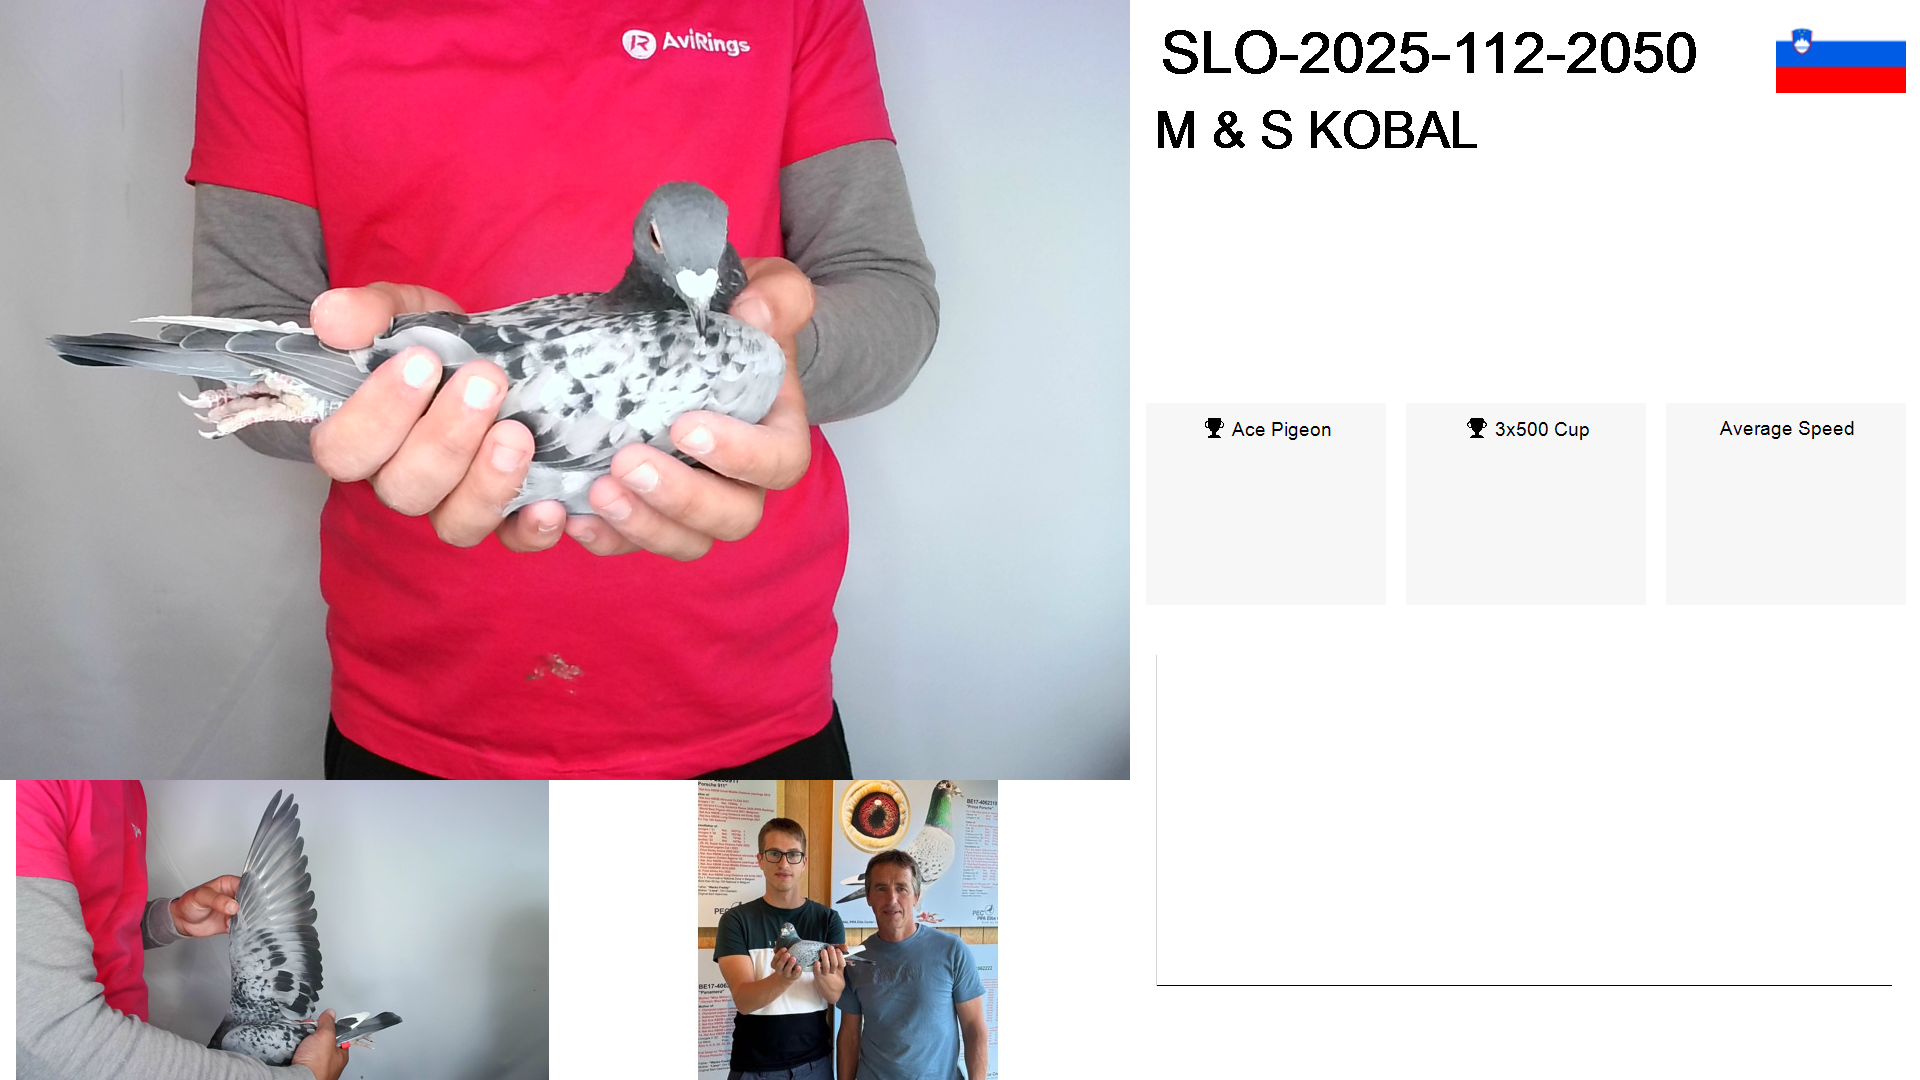Click the owner name M & S KOBAL

[x=1316, y=130]
